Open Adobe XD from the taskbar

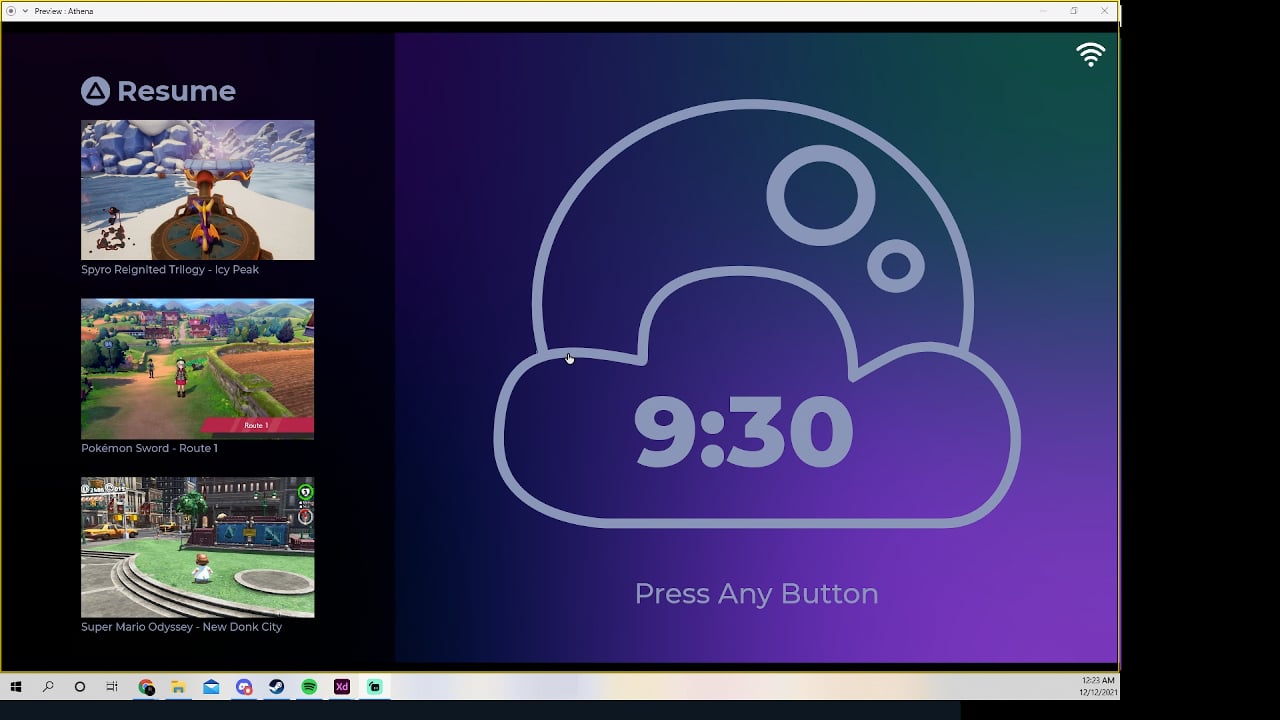(x=342, y=687)
